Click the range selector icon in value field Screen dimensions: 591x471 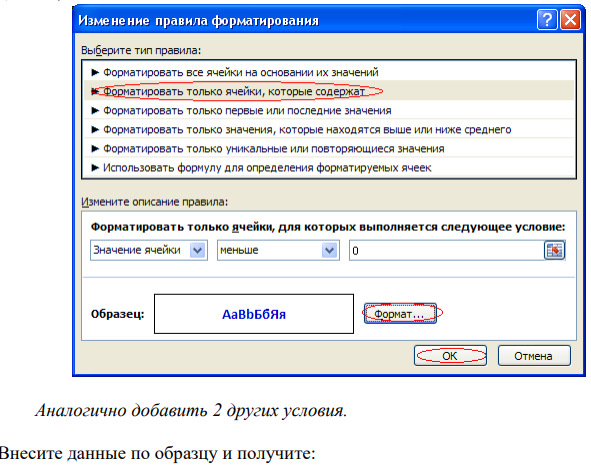554,250
